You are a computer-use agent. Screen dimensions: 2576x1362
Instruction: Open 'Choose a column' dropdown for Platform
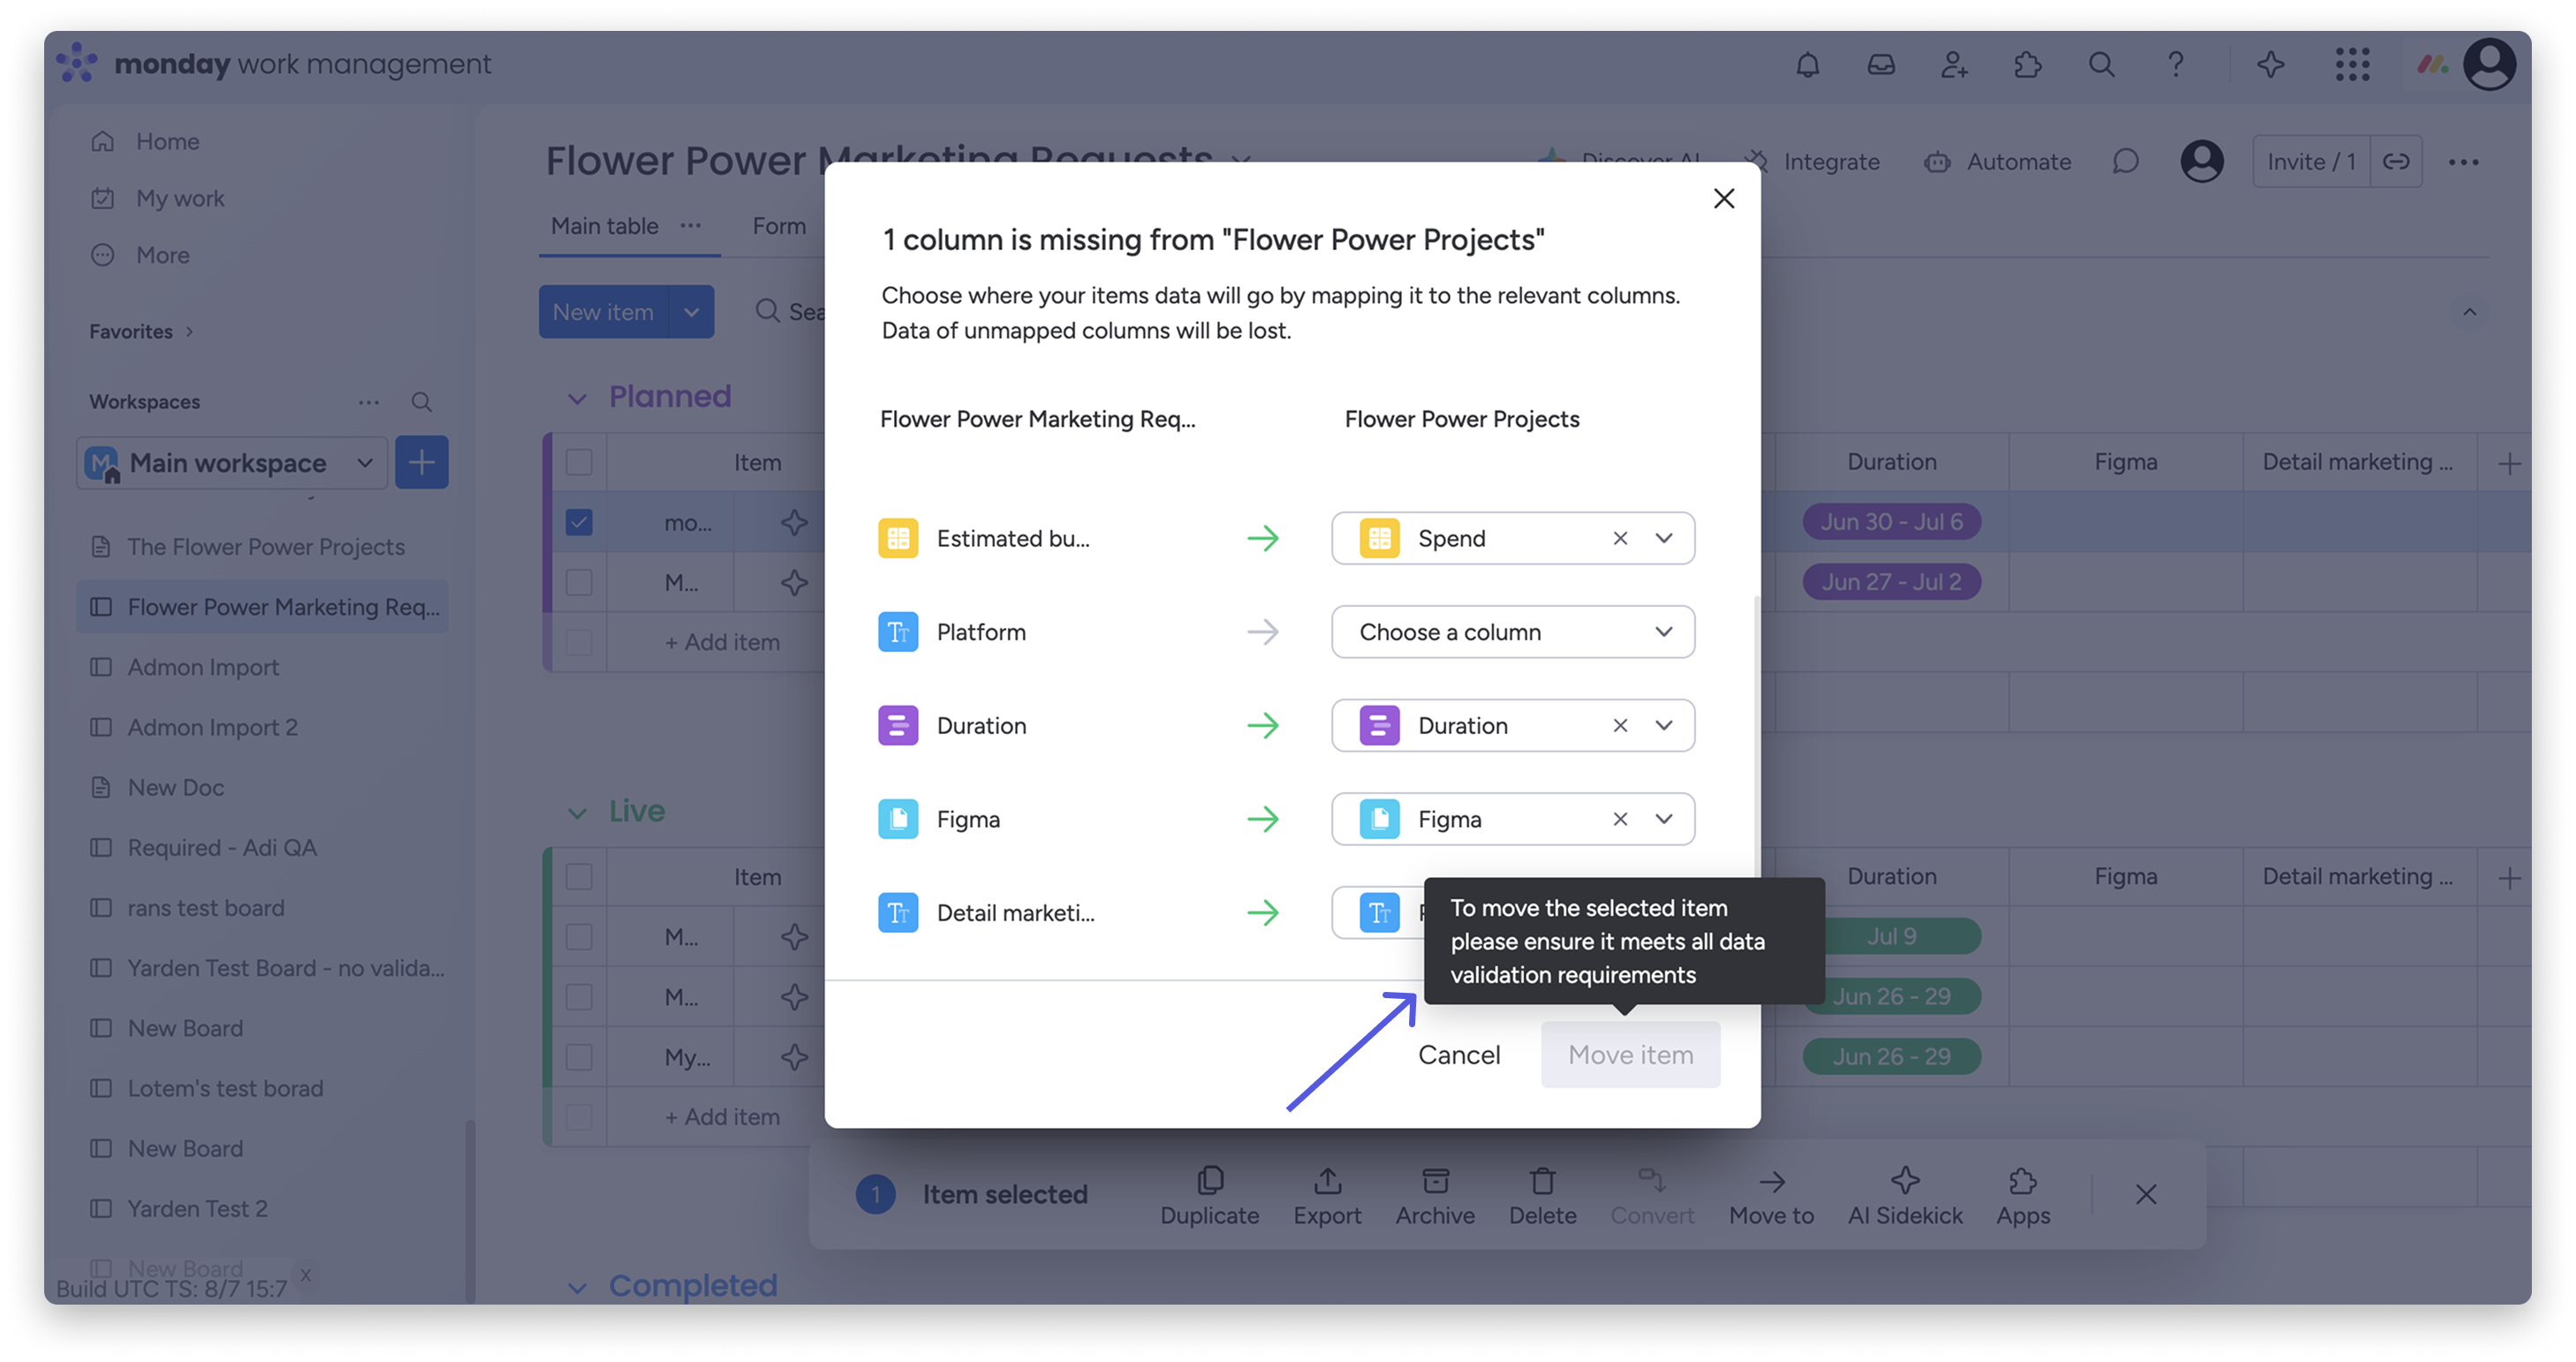(x=1512, y=632)
